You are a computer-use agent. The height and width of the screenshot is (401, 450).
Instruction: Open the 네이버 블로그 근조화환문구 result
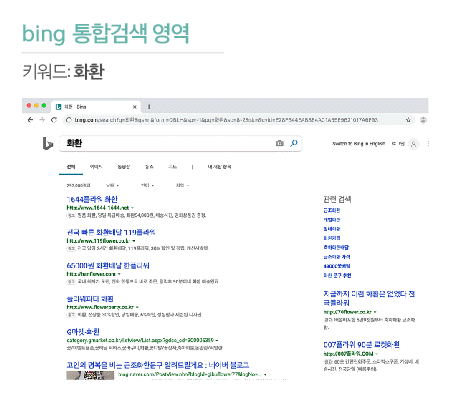pyautogui.click(x=158, y=365)
